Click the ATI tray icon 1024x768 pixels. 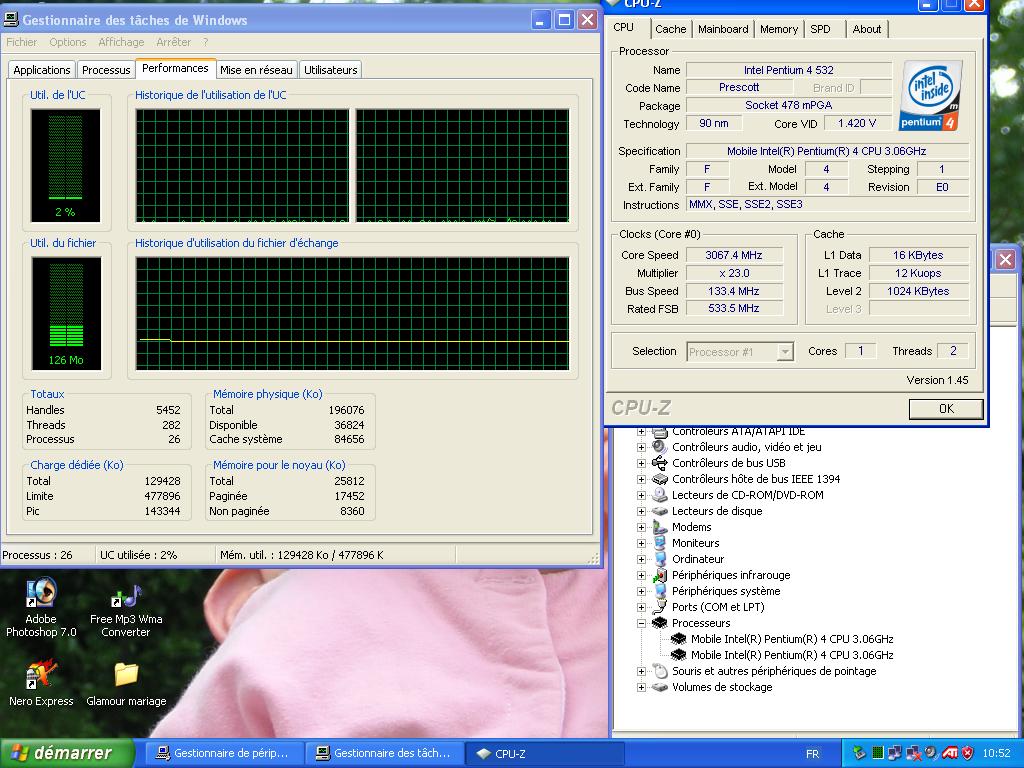coord(950,753)
